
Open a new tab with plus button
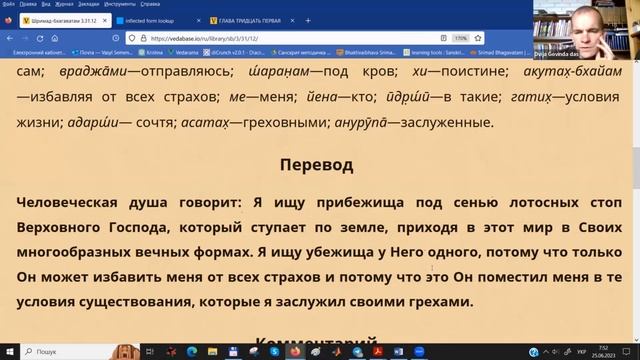[x=308, y=20]
